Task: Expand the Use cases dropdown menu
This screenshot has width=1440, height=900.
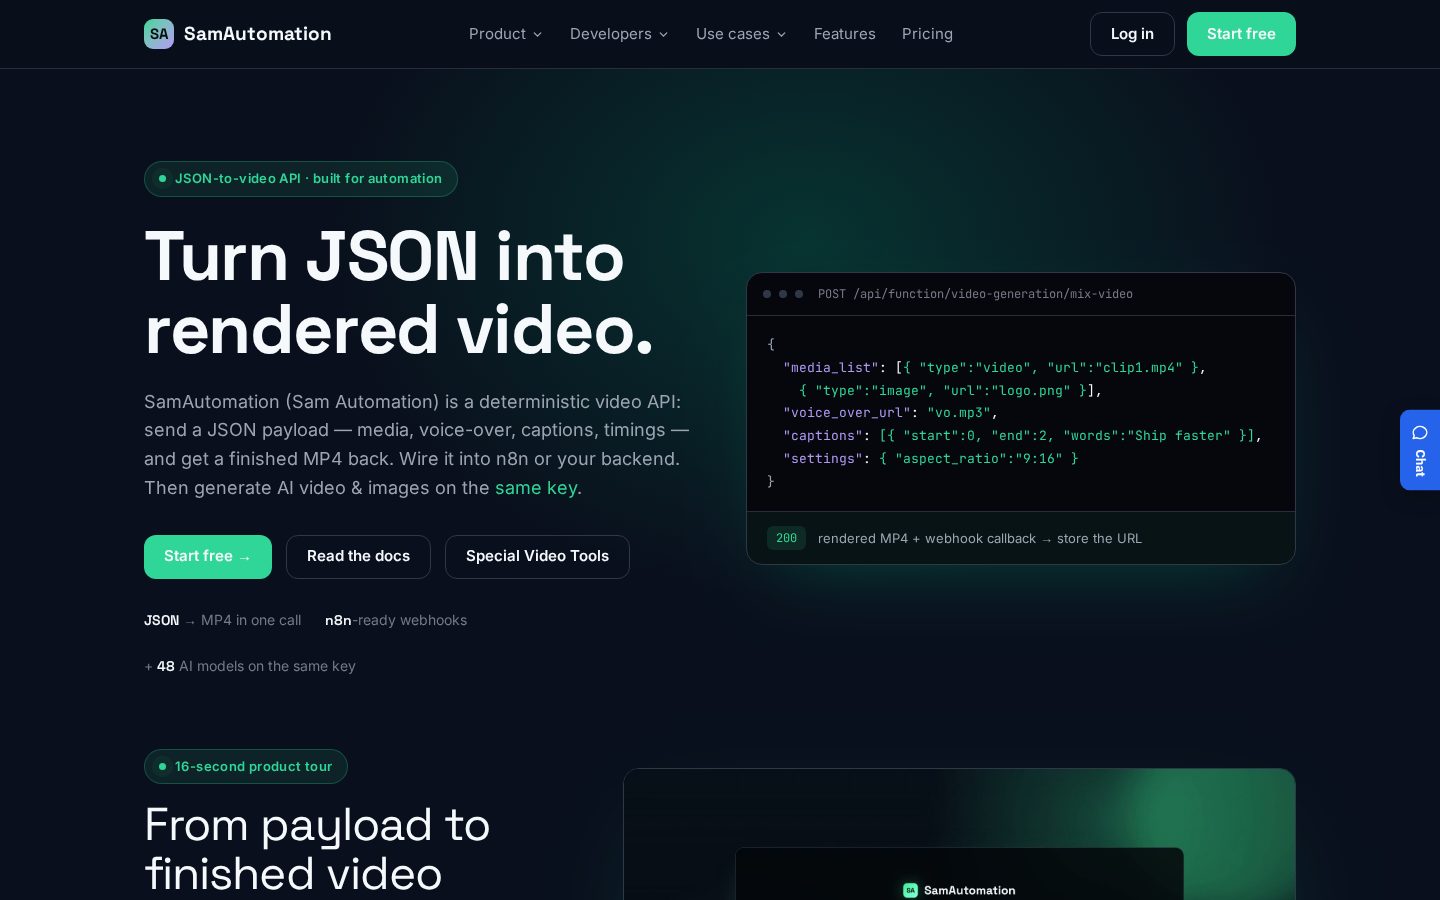Action: (741, 34)
